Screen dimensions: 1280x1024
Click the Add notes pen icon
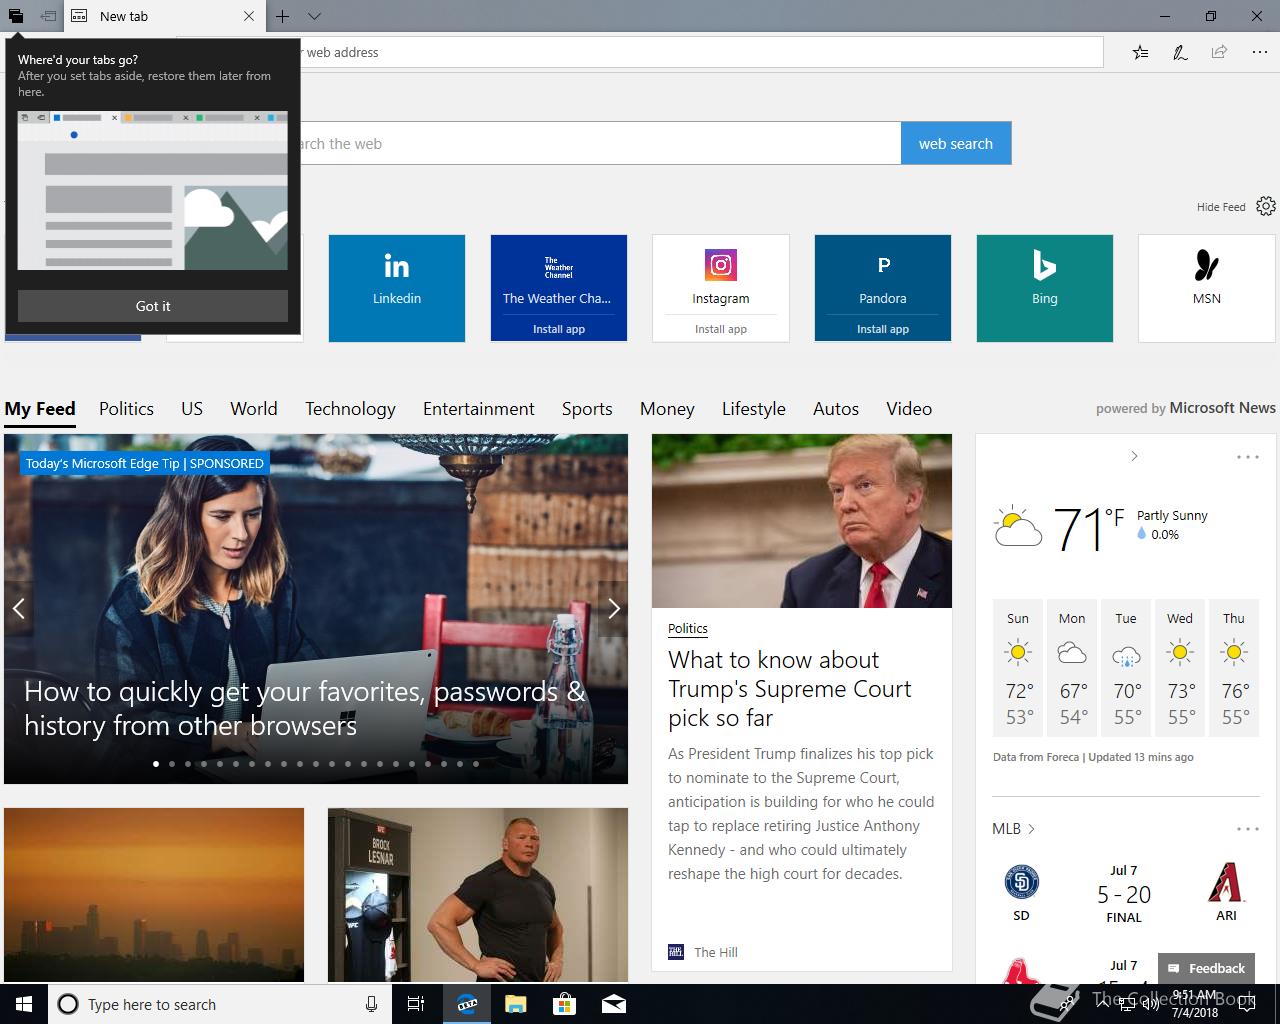1180,52
